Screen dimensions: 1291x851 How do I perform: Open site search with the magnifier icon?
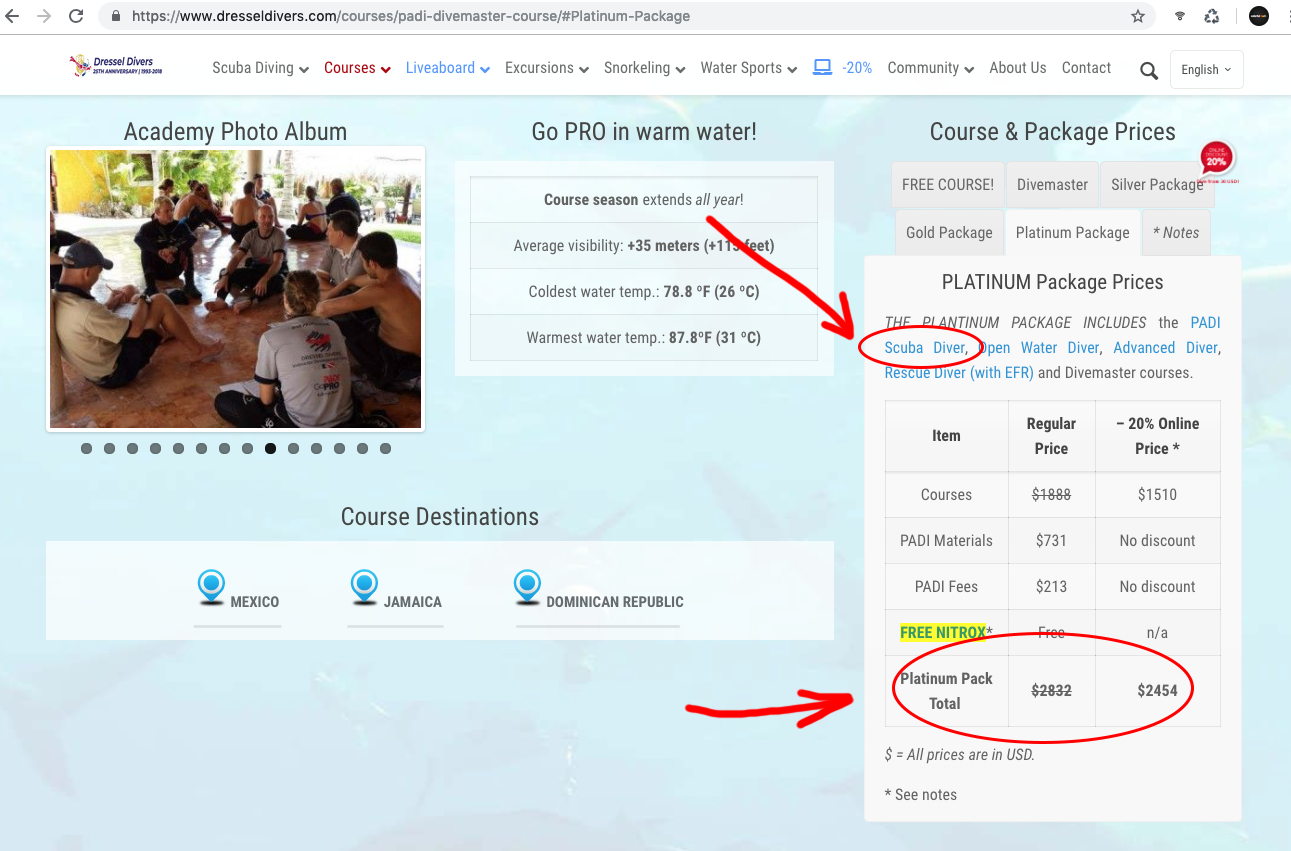pos(1149,70)
